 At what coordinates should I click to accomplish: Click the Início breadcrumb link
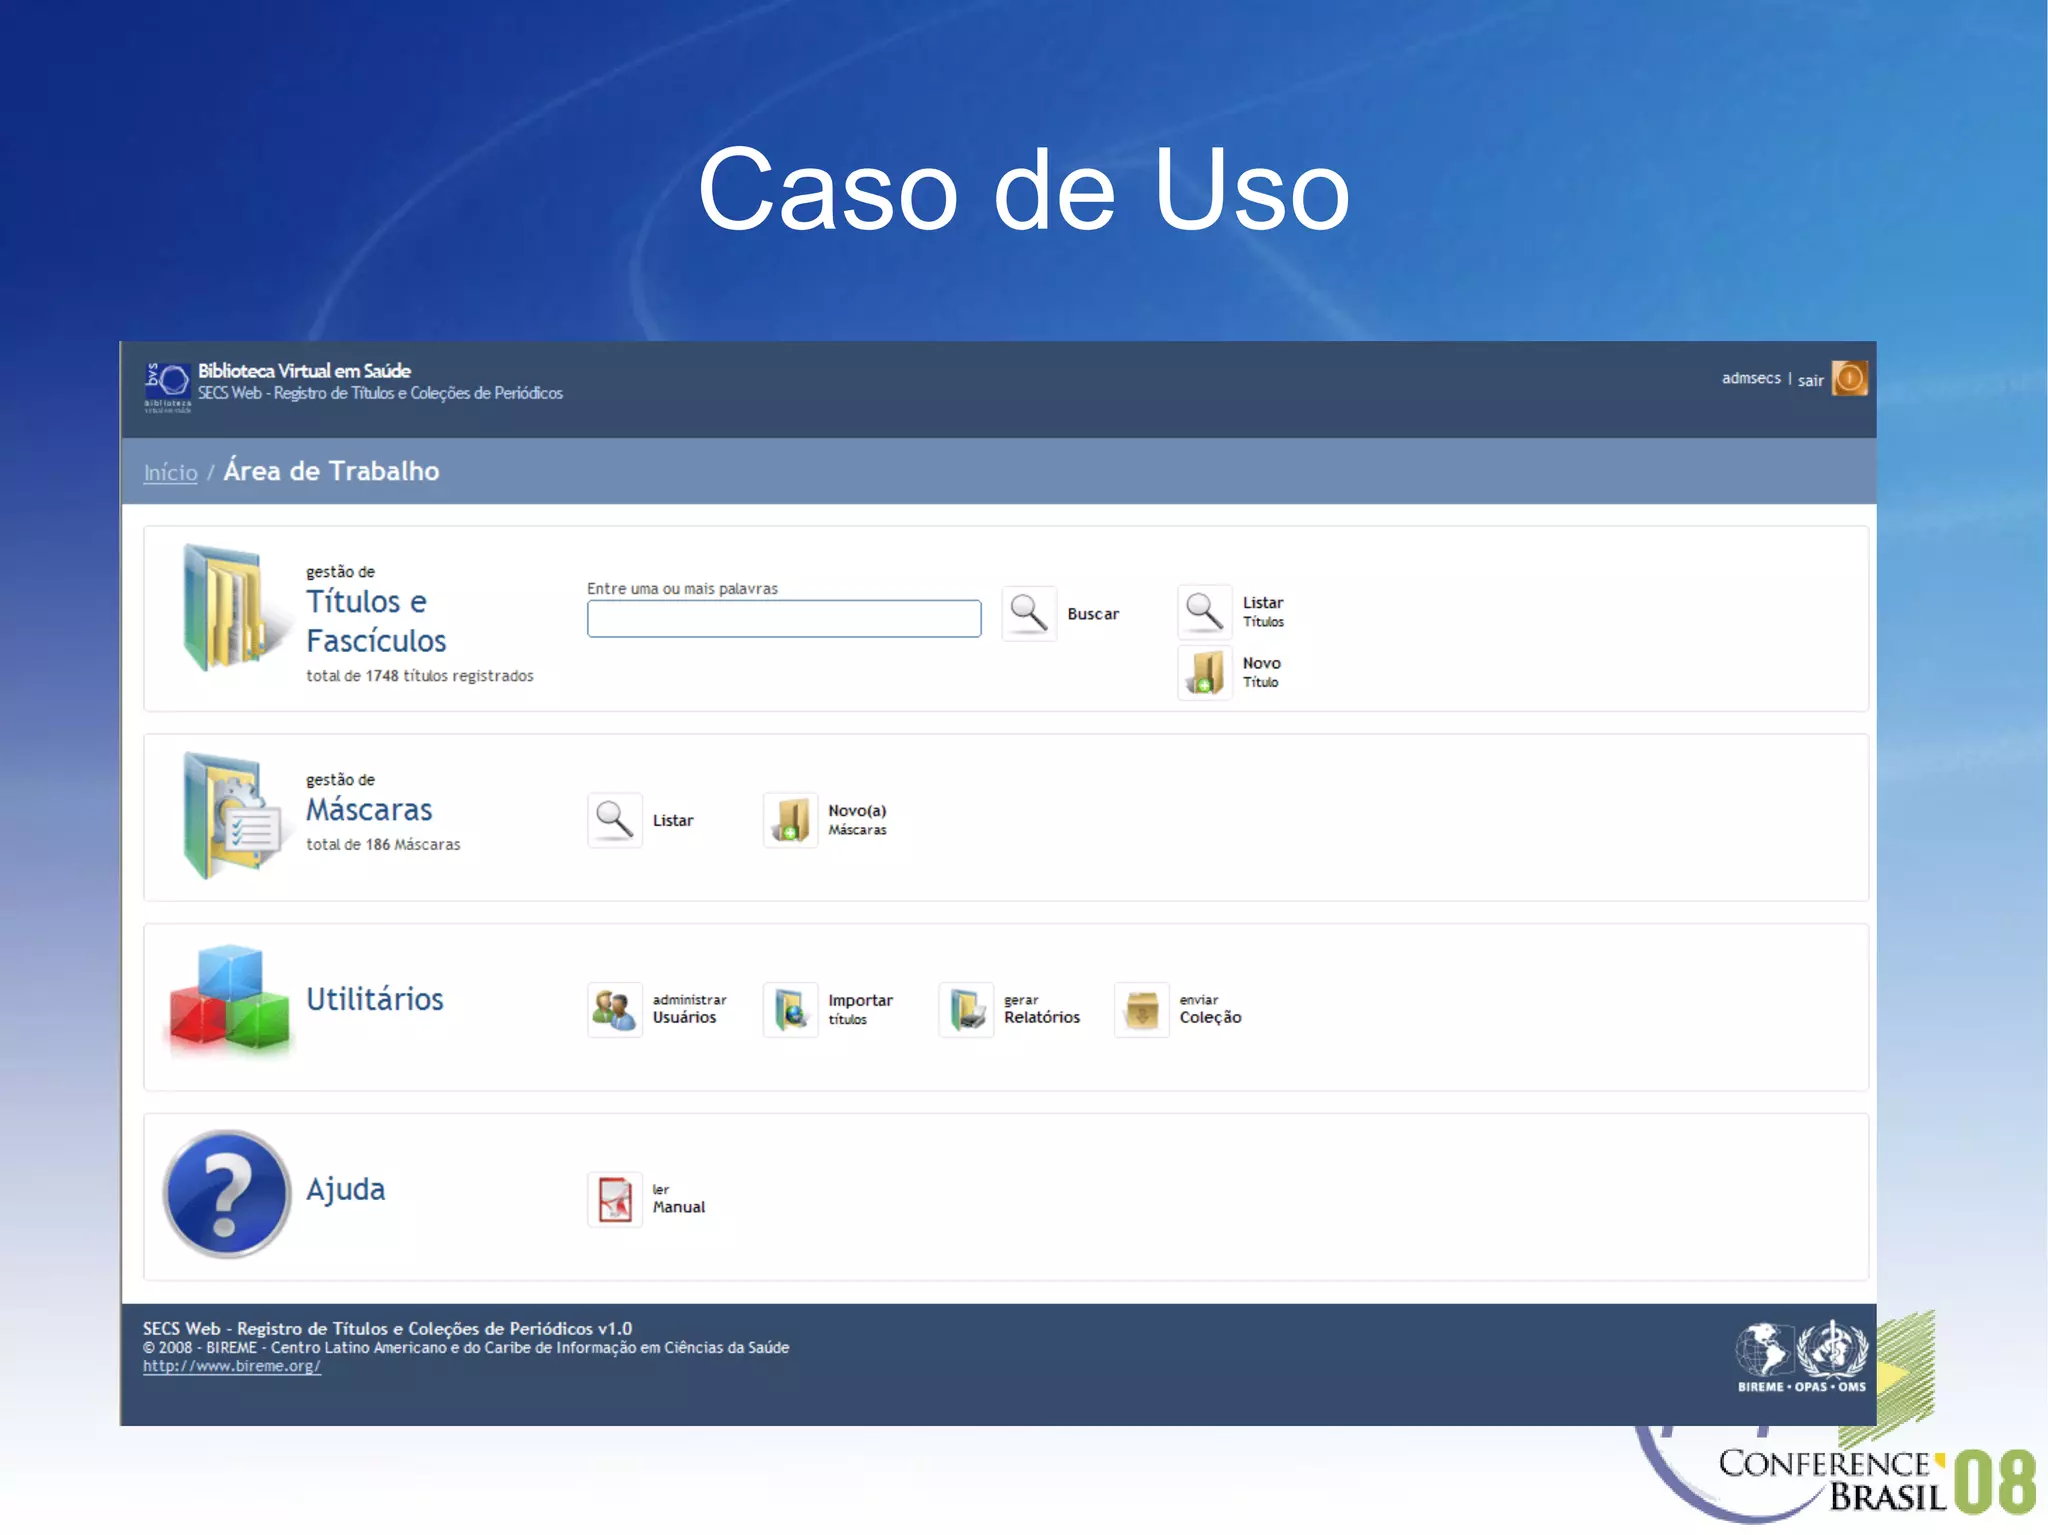(x=170, y=472)
